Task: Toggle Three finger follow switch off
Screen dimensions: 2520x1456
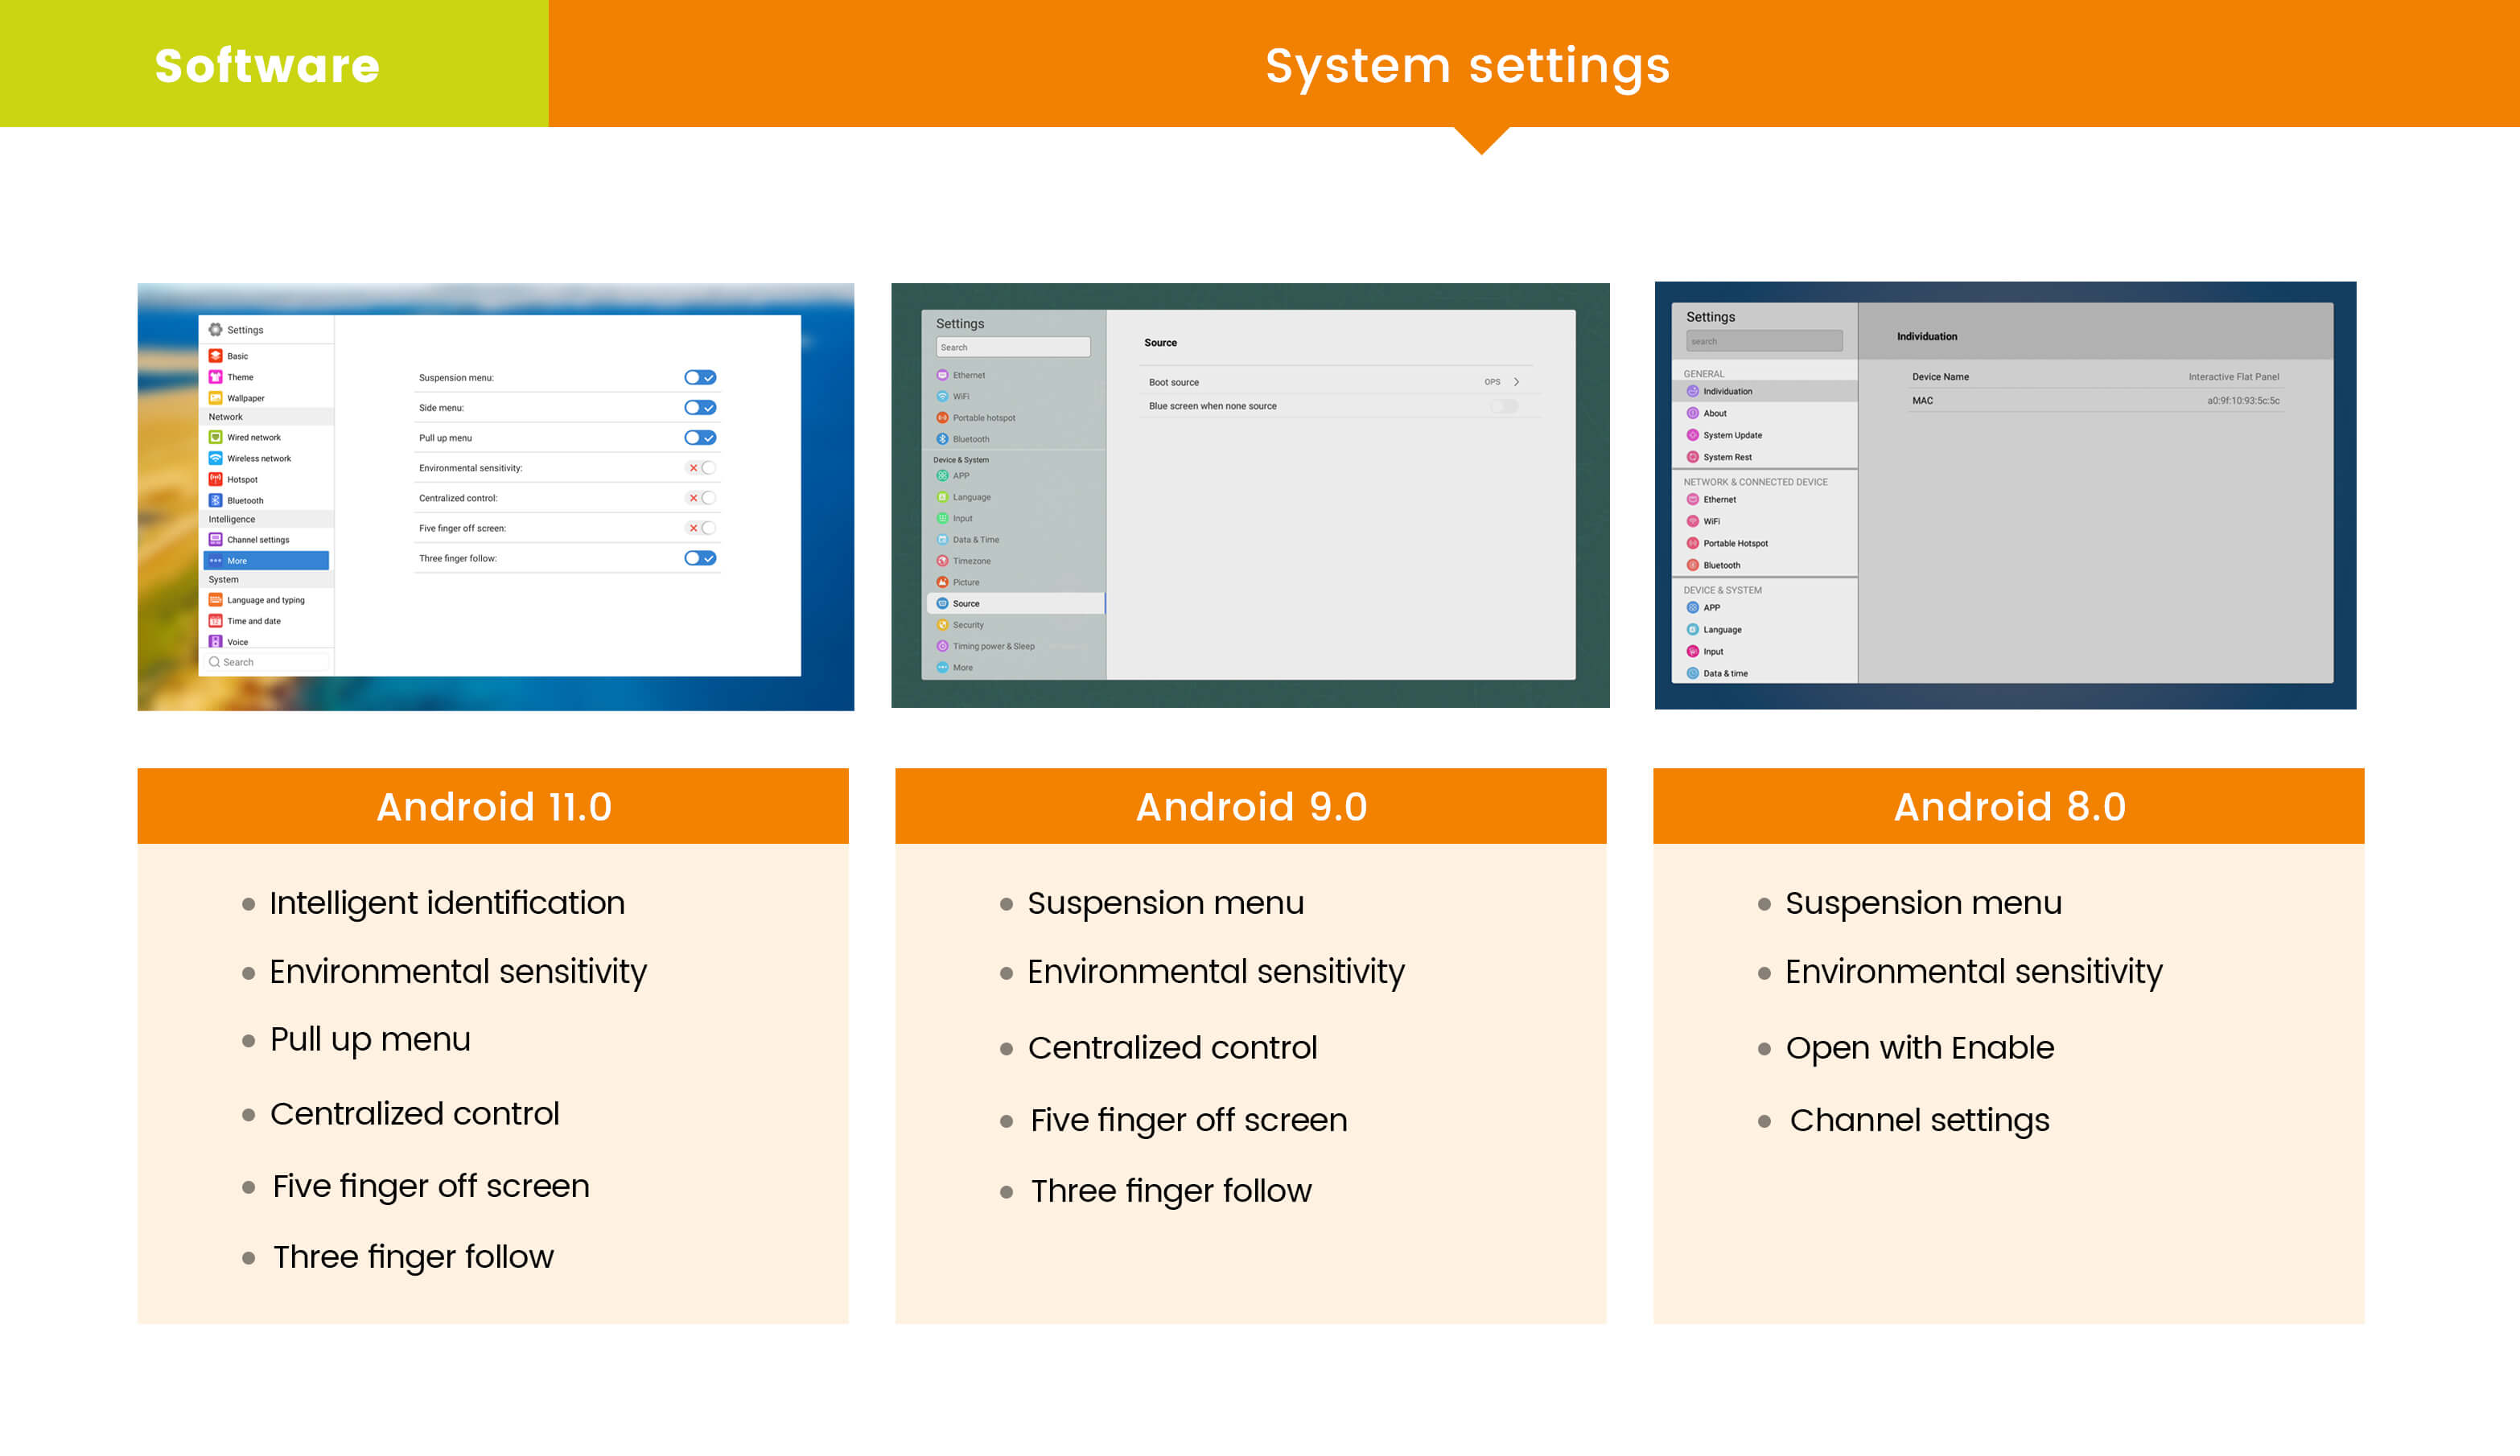Action: tap(700, 558)
